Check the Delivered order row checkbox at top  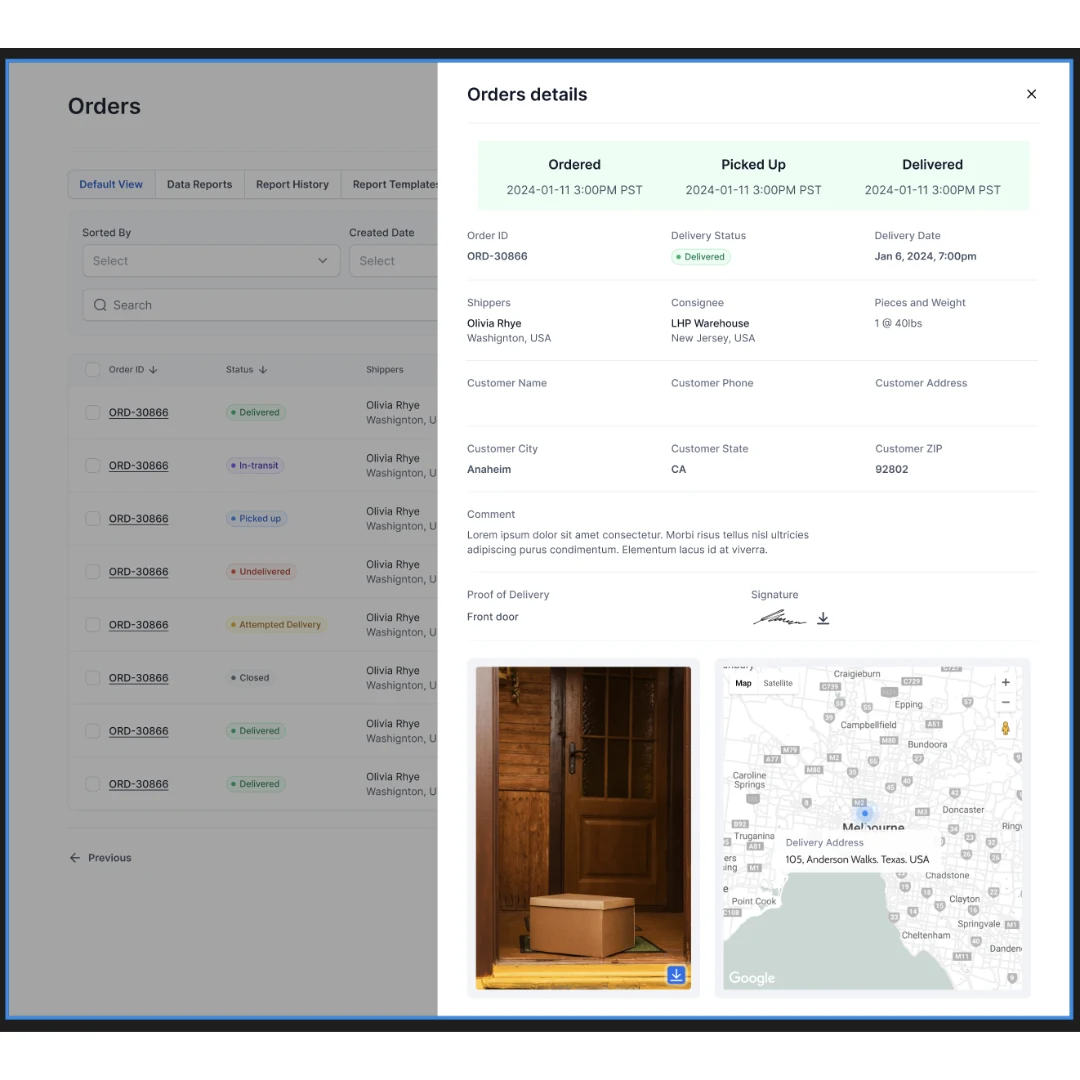coord(92,413)
